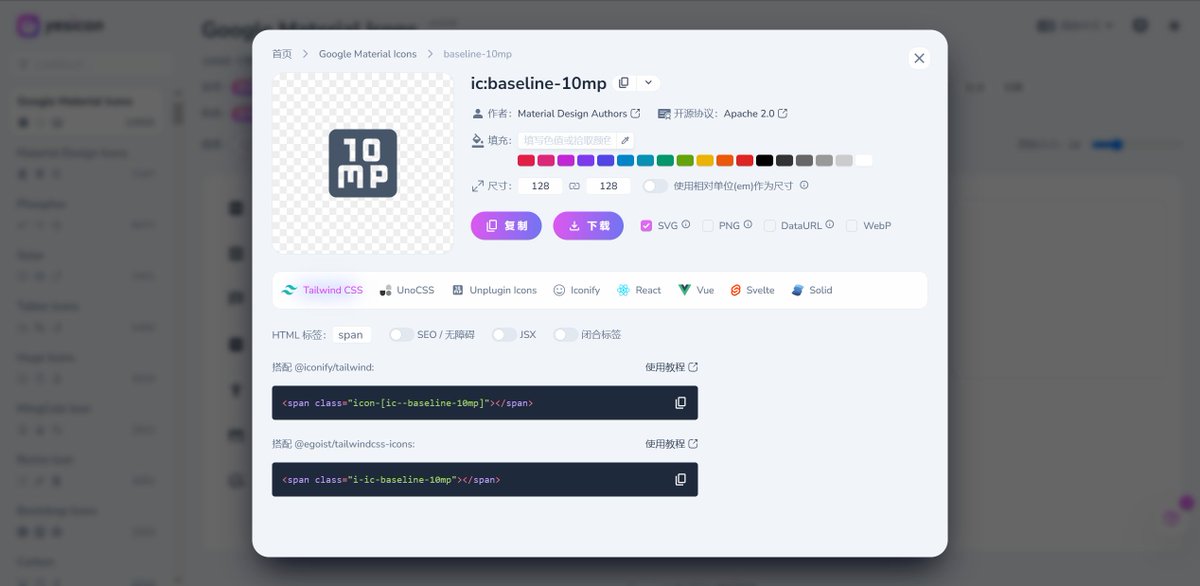The image size is (1200, 586).
Task: Copy the icon name ic:baseline-10mp
Action: click(x=624, y=83)
